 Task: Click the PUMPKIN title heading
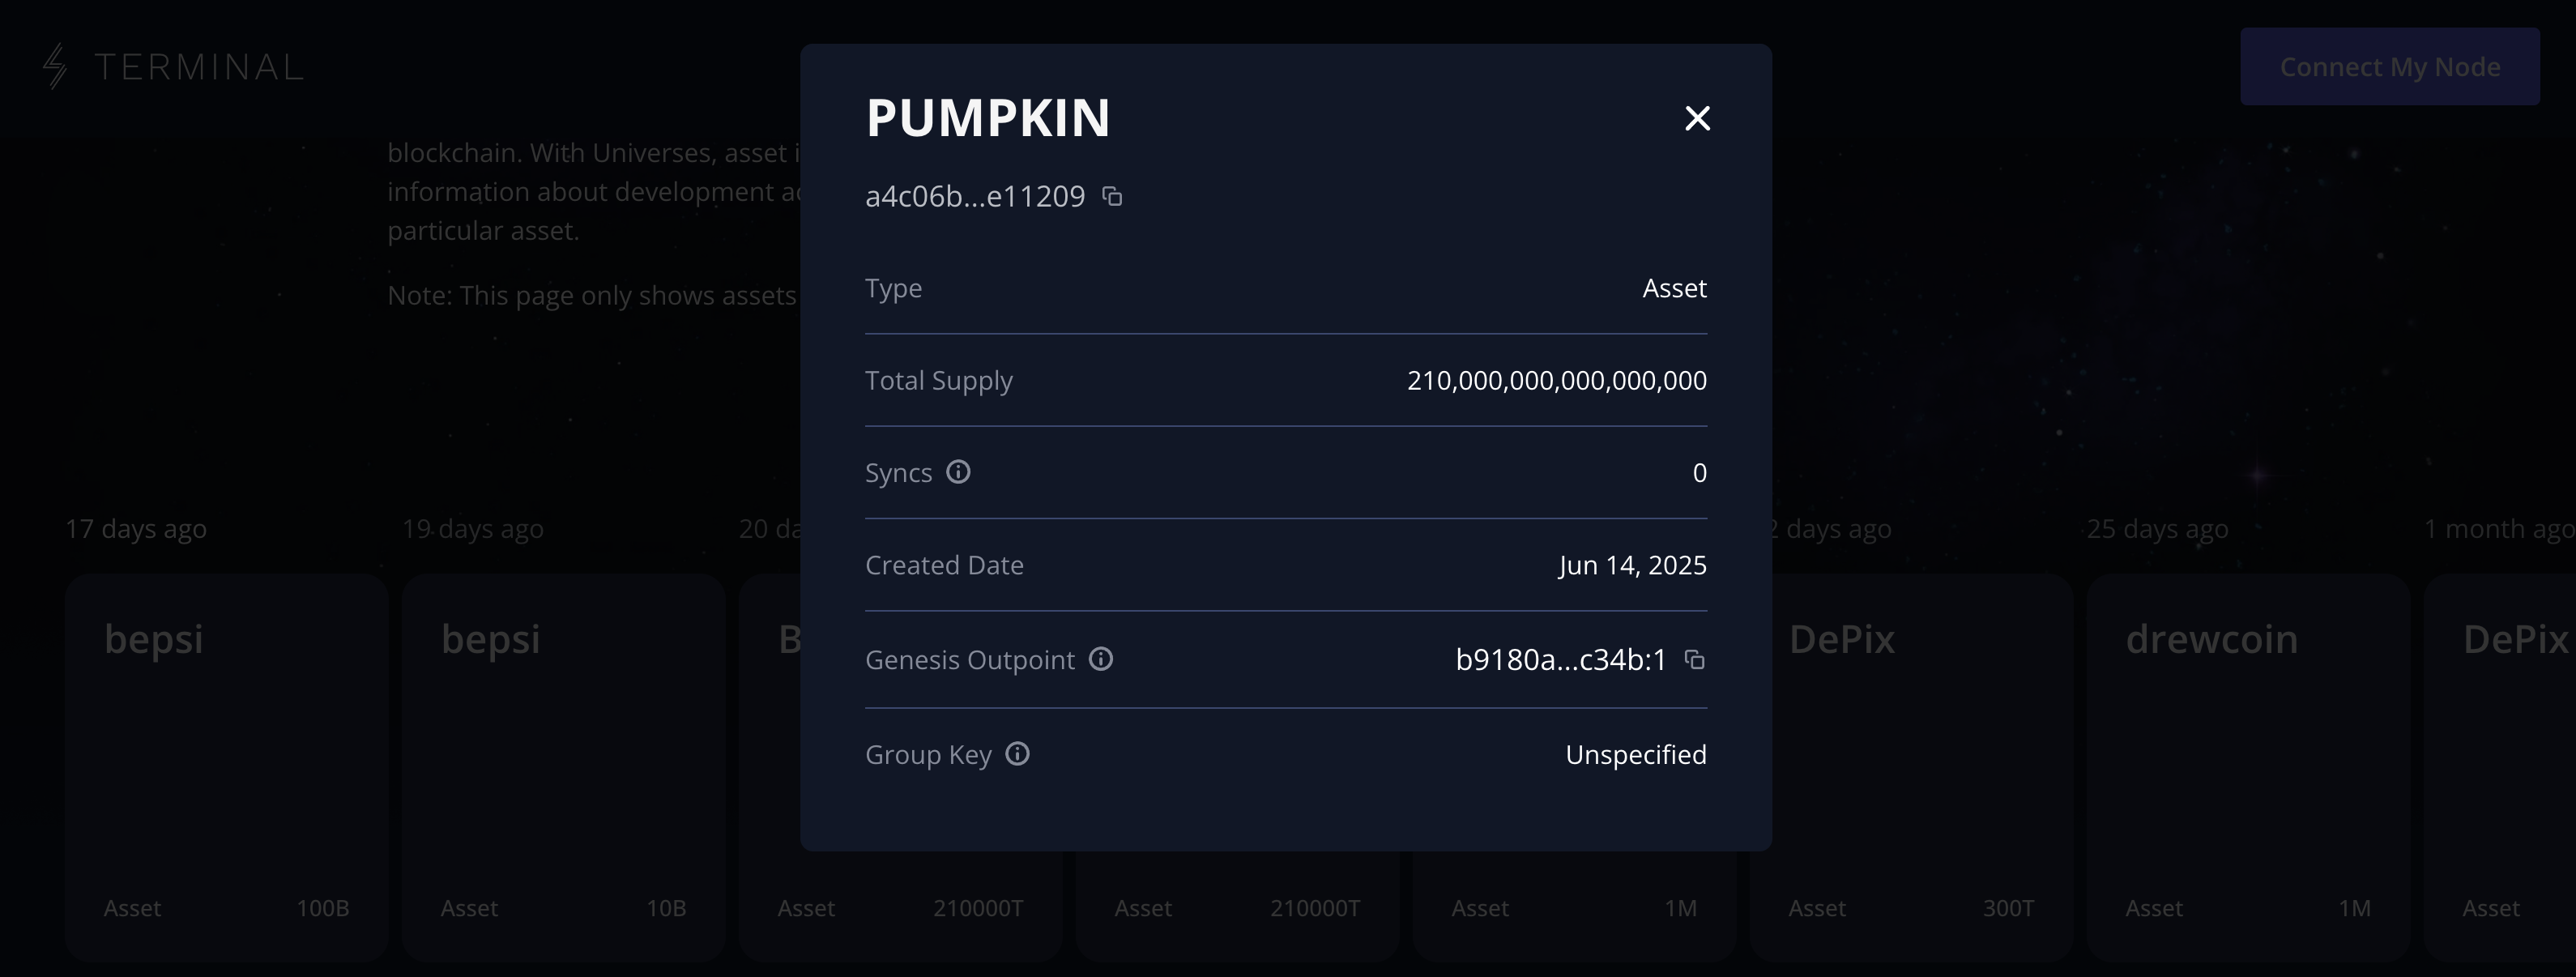988,118
